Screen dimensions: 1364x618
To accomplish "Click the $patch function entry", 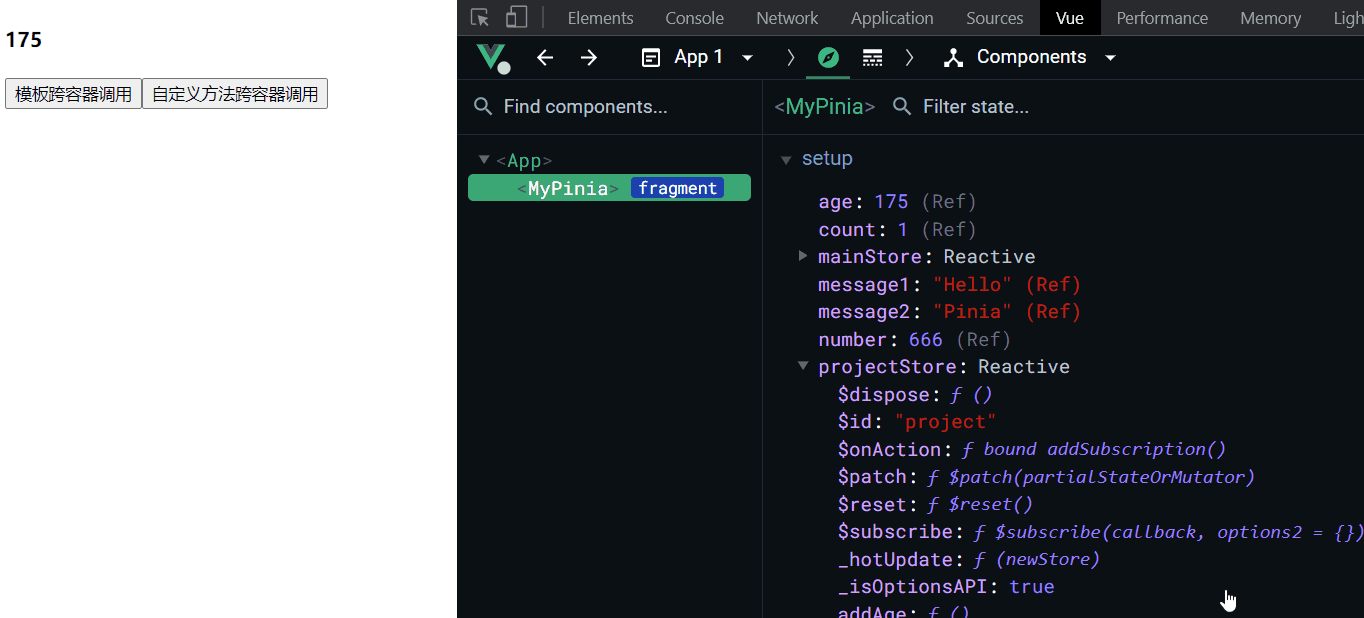I will point(1046,476).
